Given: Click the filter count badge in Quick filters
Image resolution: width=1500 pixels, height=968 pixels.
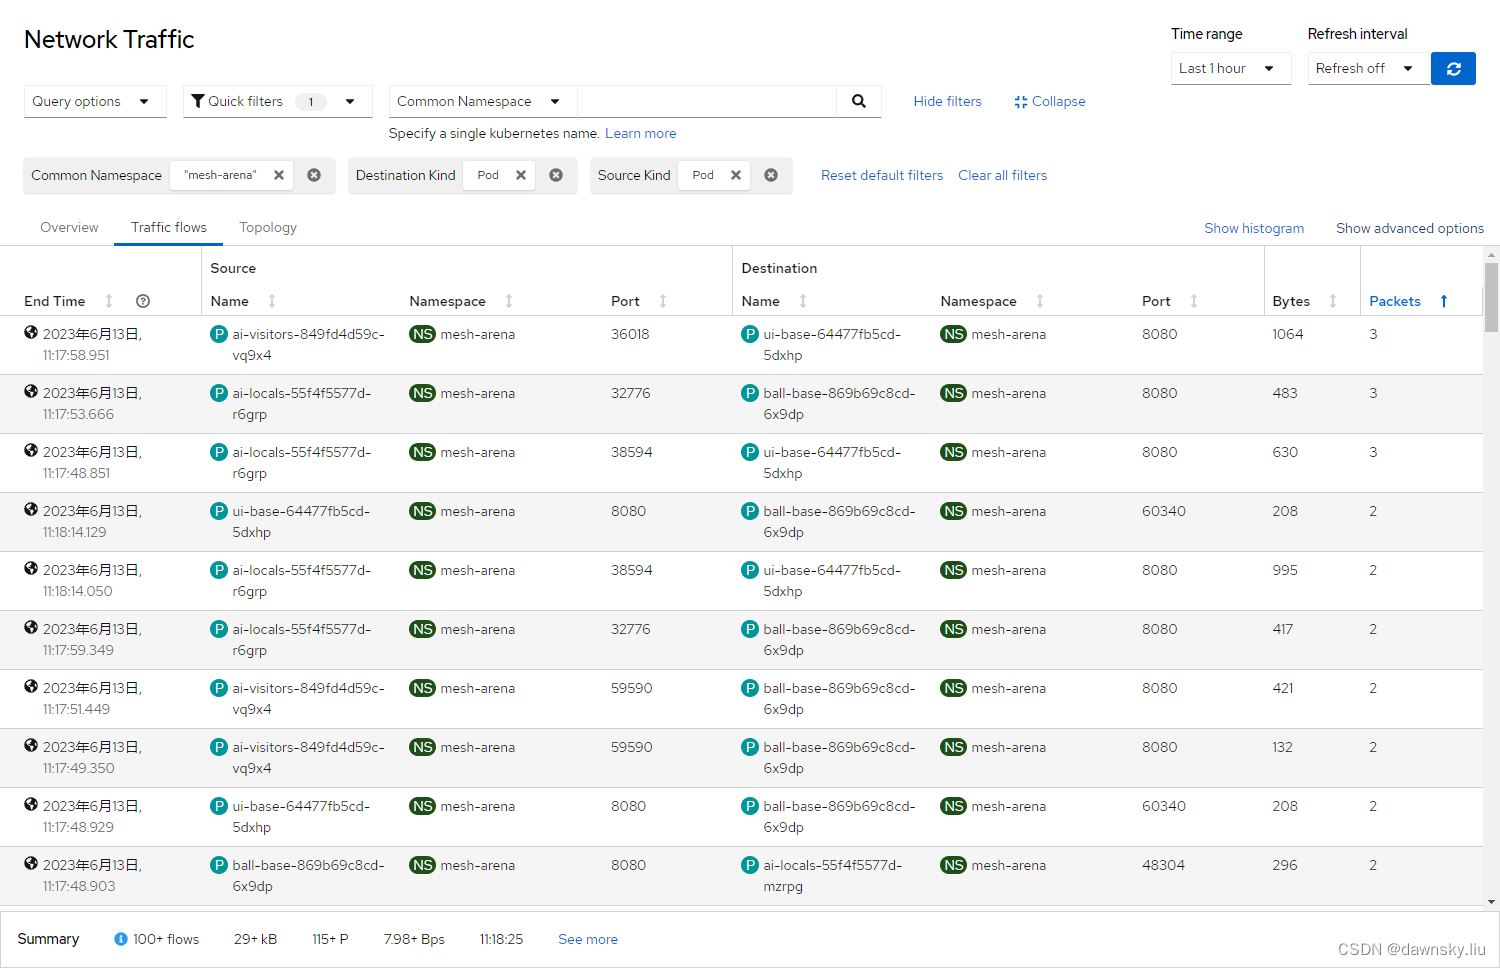Looking at the screenshot, I should (x=311, y=101).
